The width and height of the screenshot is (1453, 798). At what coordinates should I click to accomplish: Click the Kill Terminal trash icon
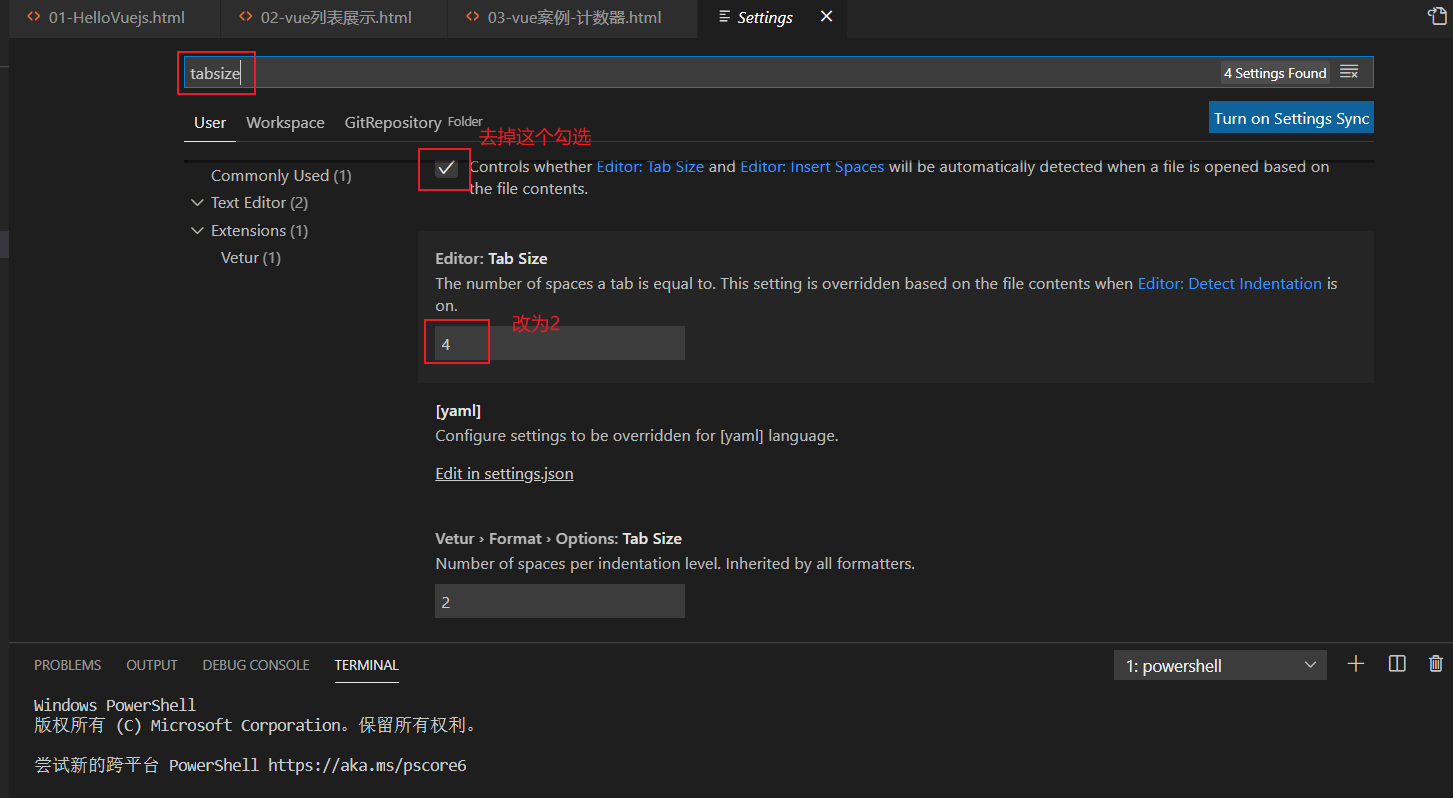click(x=1436, y=664)
